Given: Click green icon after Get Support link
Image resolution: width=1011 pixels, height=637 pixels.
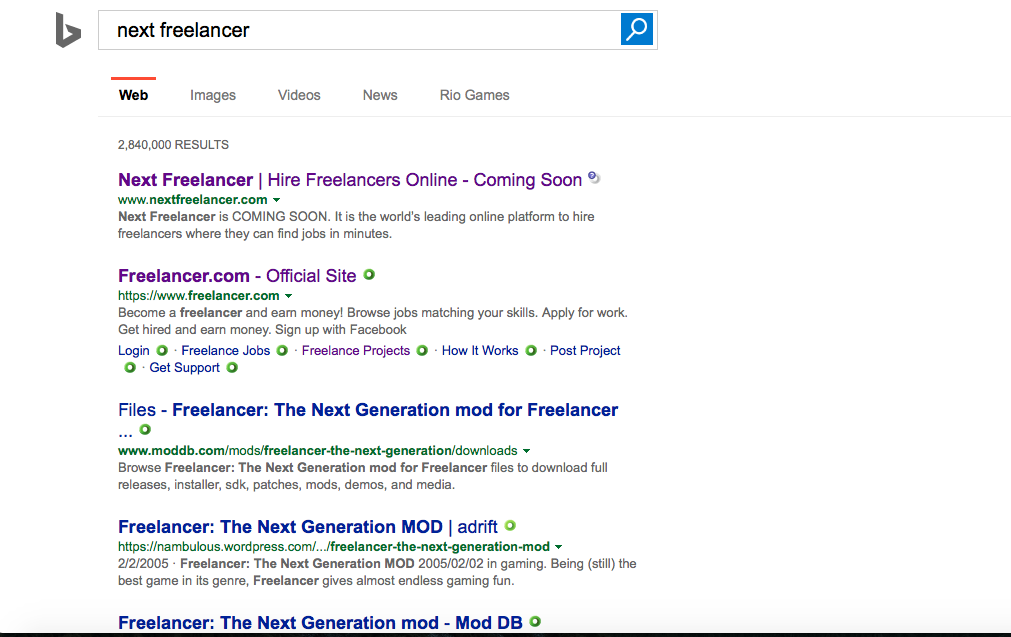Looking at the screenshot, I should tap(232, 368).
